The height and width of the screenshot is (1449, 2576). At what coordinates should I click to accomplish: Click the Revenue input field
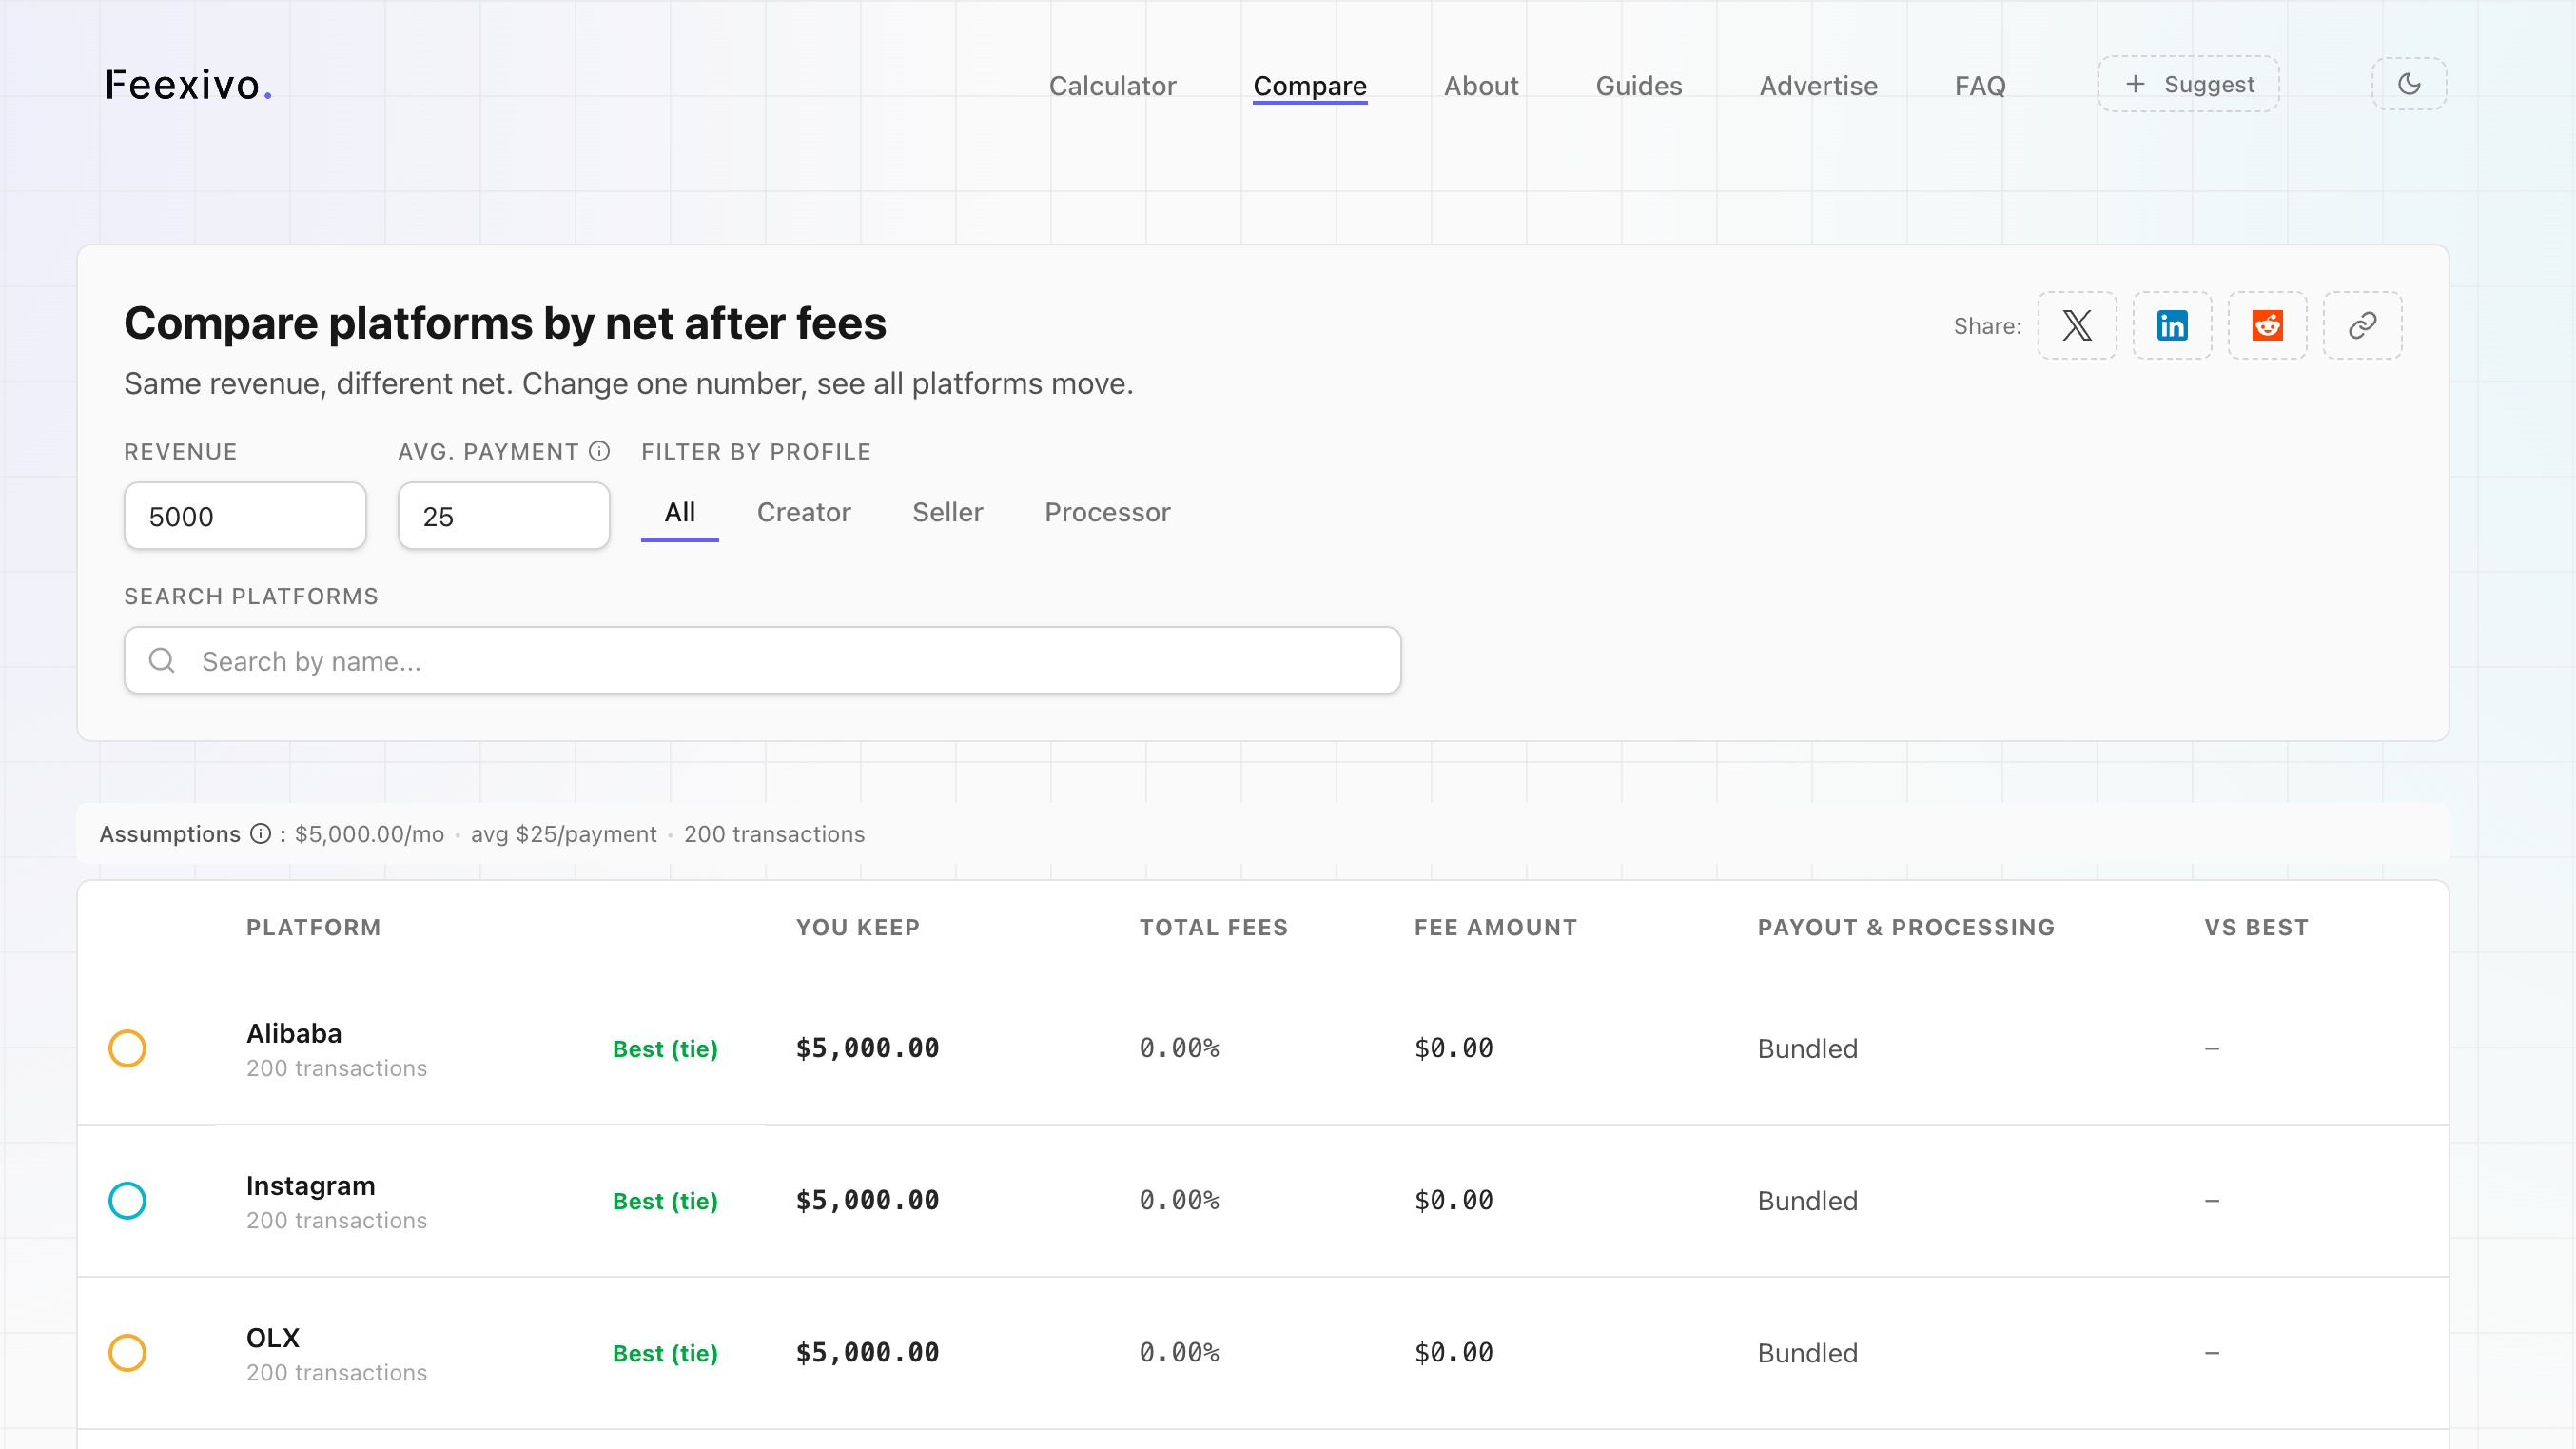(x=244, y=516)
